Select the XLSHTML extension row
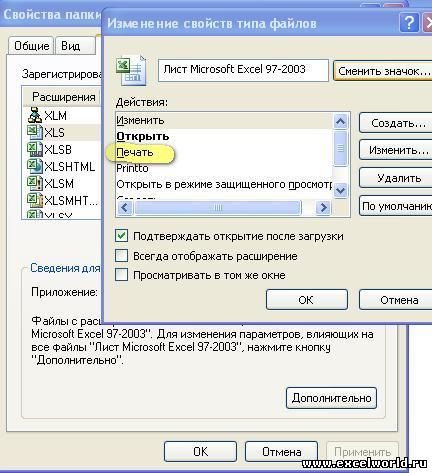The height and width of the screenshot is (473, 432). tap(63, 166)
